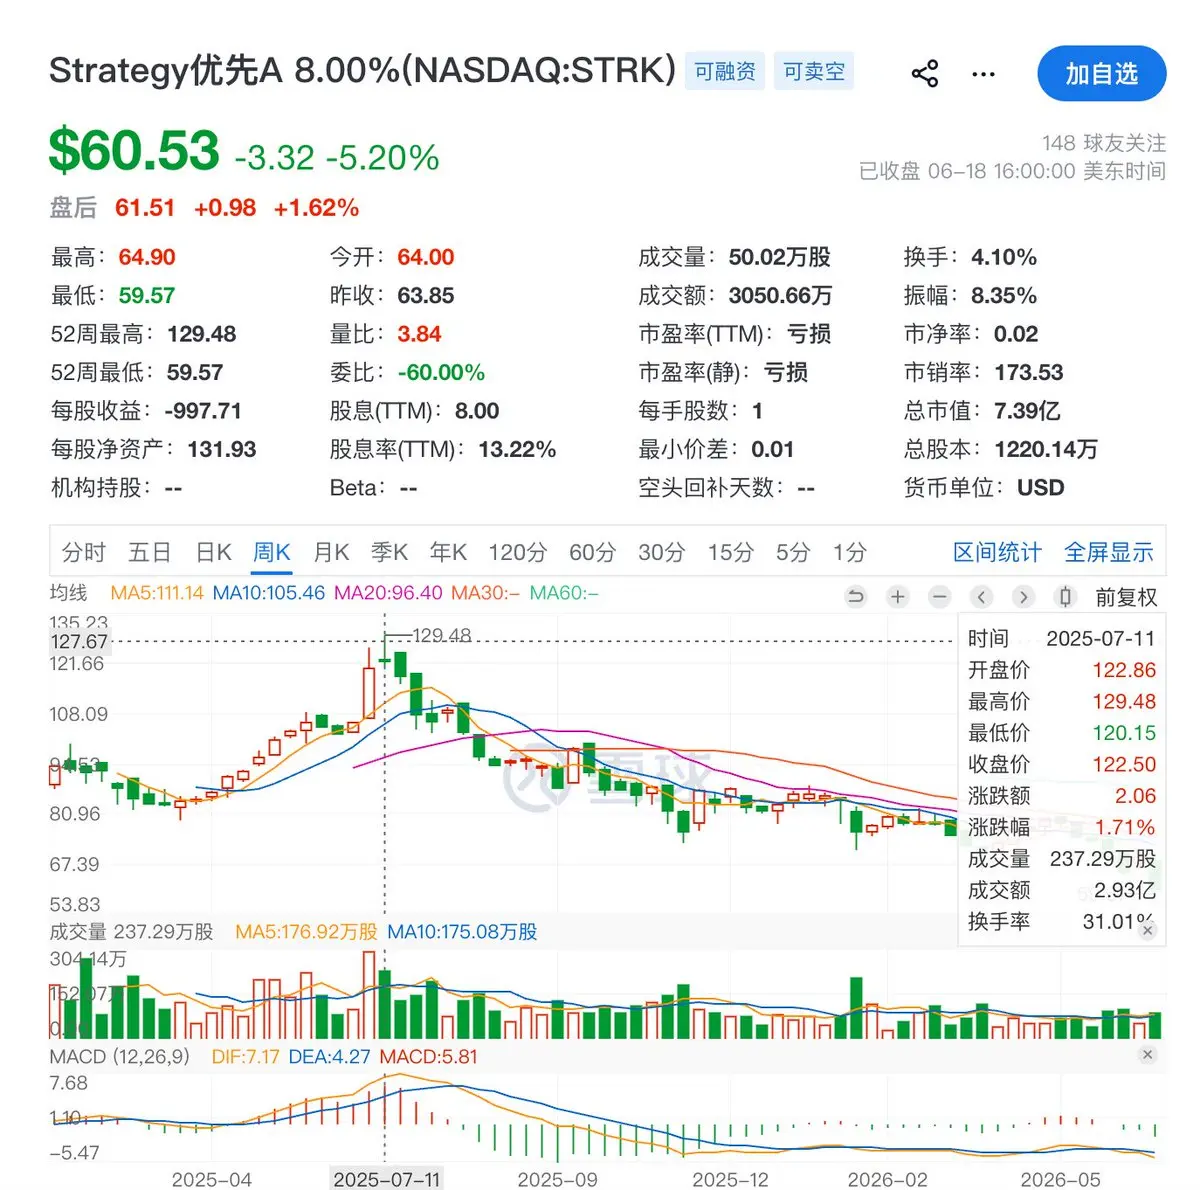Switch to the 年K yearly chart tab

coord(448,552)
